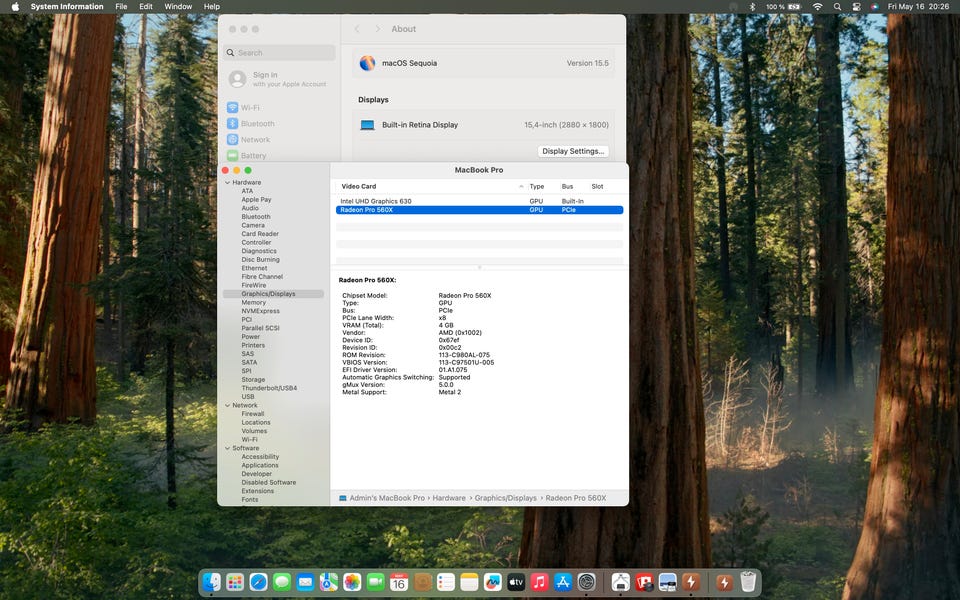Screen dimensions: 960x600
Task: Open Finder from the Dock
Action: click(211, 582)
